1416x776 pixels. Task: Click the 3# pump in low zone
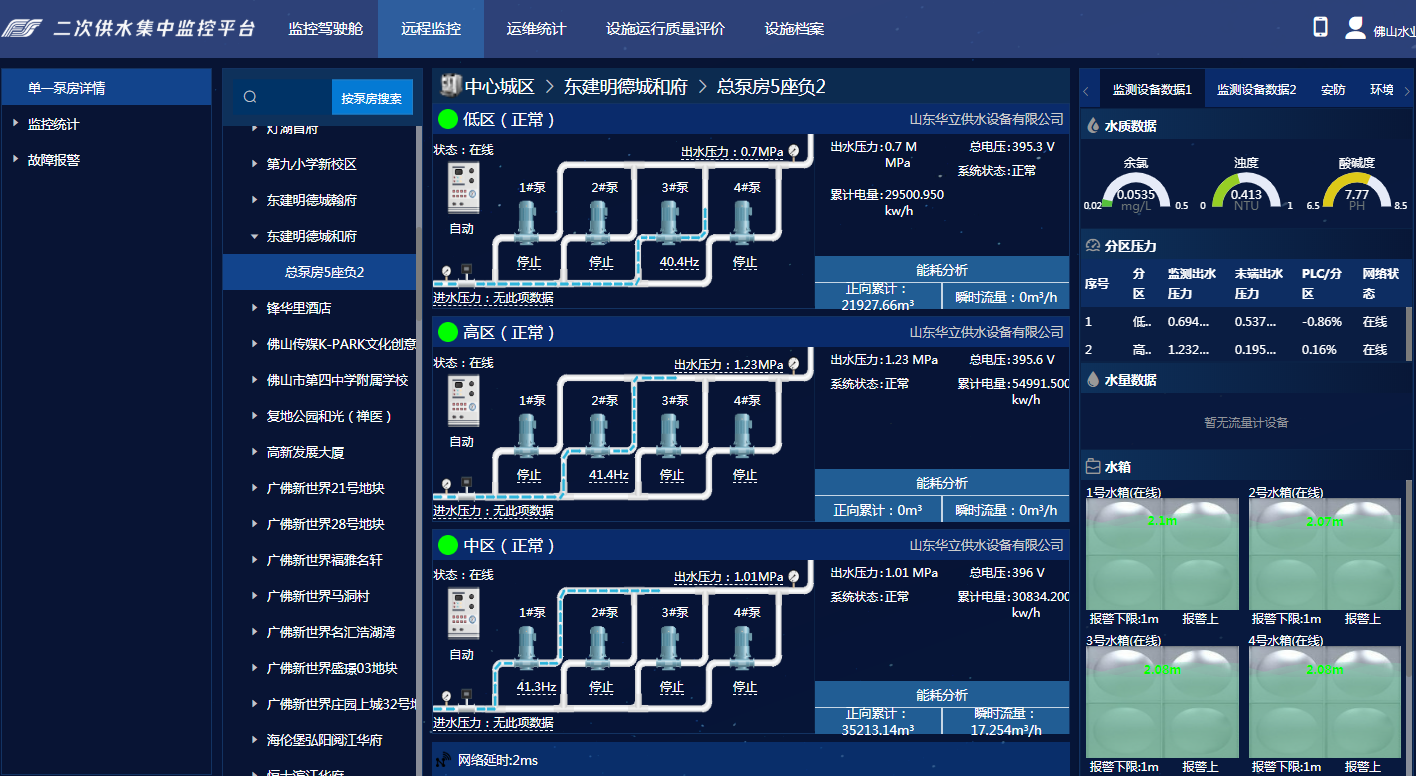[x=670, y=223]
